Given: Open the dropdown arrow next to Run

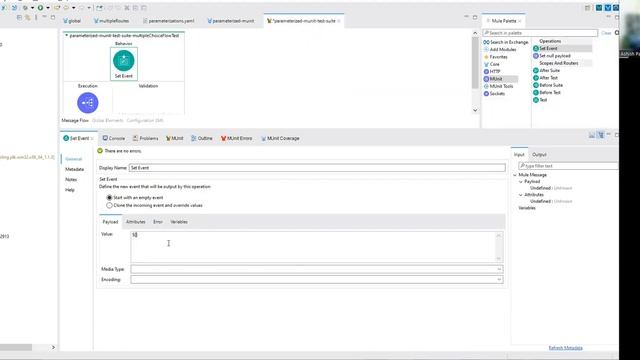Looking at the screenshot, I should click(x=48, y=8).
